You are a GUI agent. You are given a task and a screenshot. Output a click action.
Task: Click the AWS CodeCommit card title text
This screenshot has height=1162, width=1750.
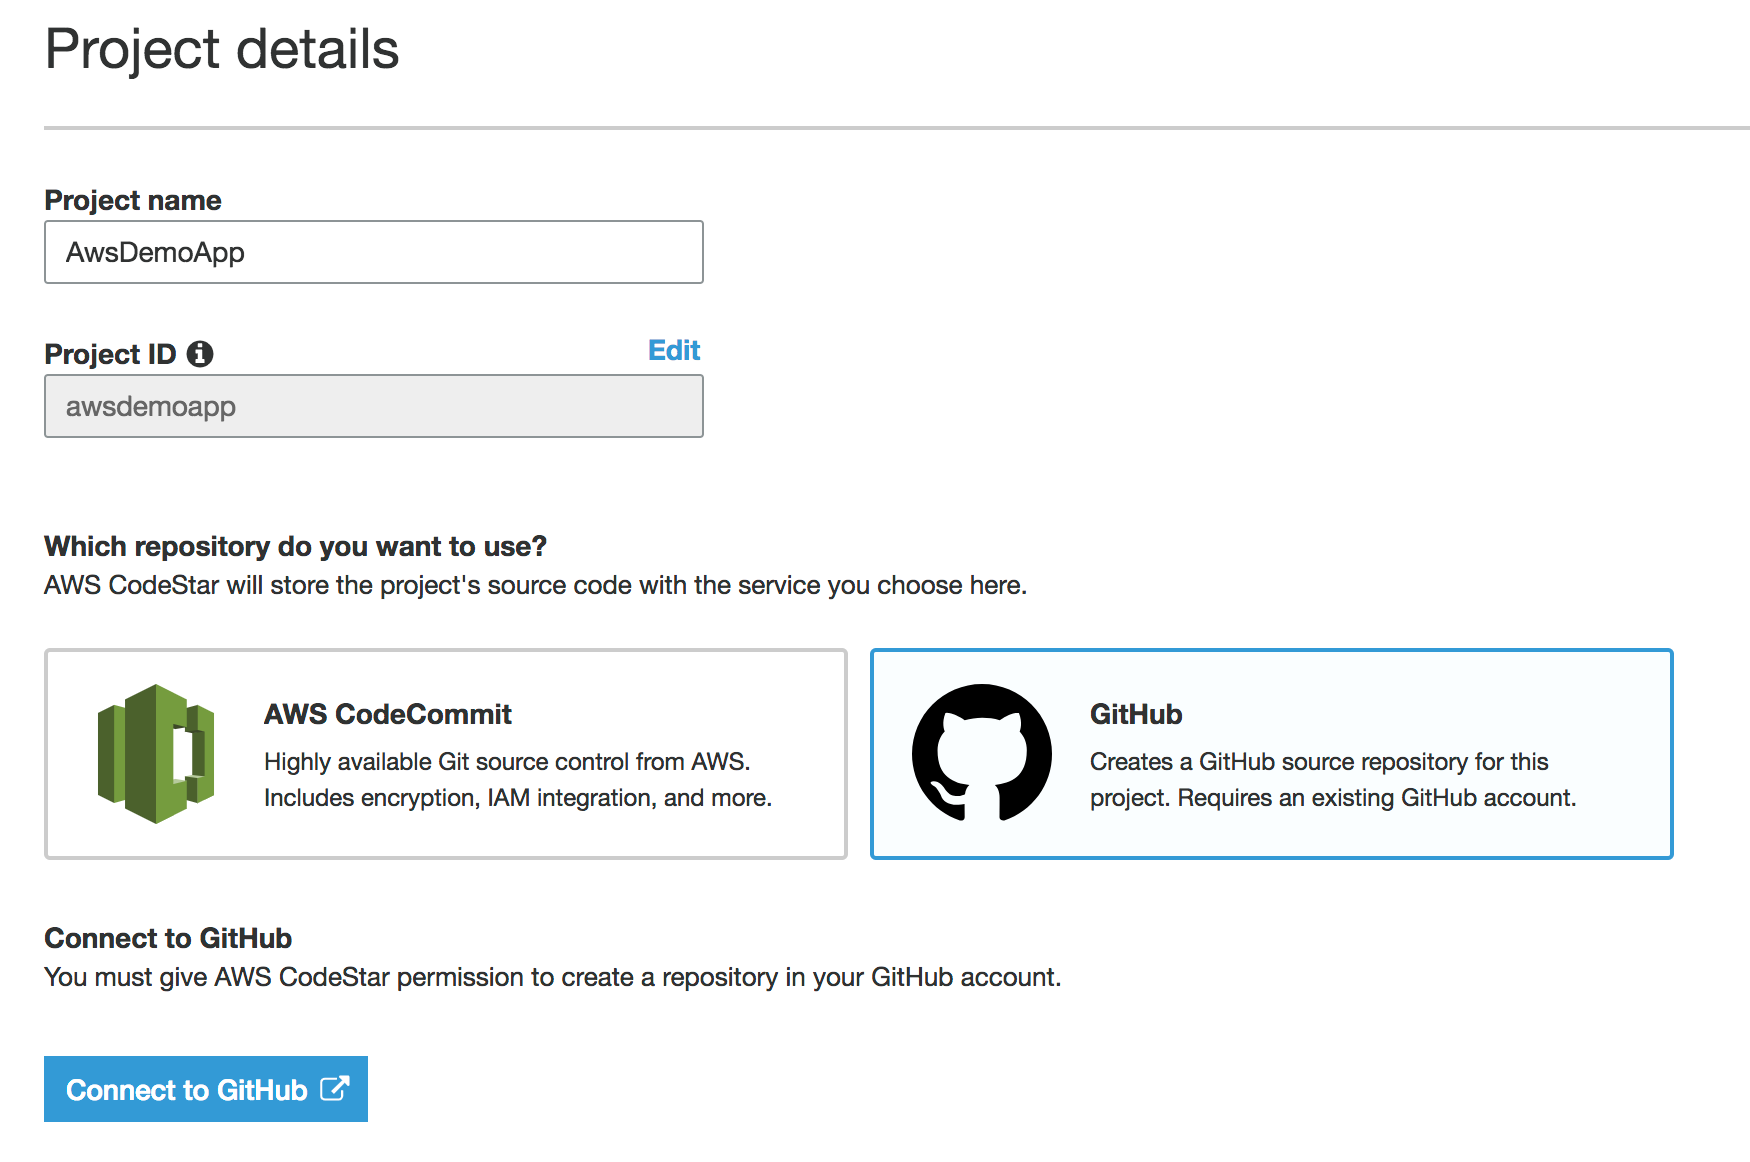click(386, 714)
